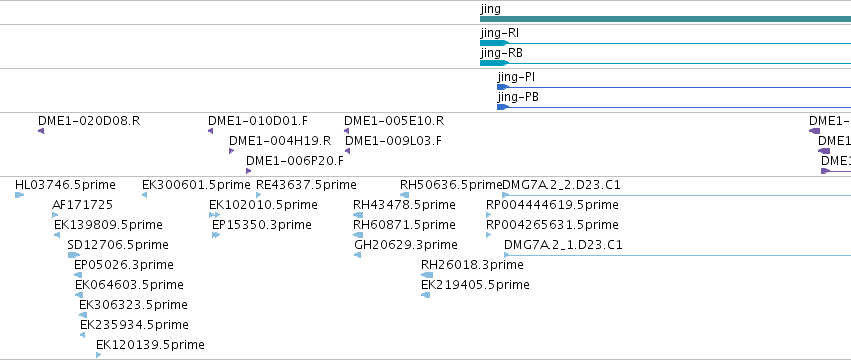Image resolution: width=851 pixels, height=360 pixels.
Task: Select the DME1-020D08.R feature arrow
Action: (41, 131)
